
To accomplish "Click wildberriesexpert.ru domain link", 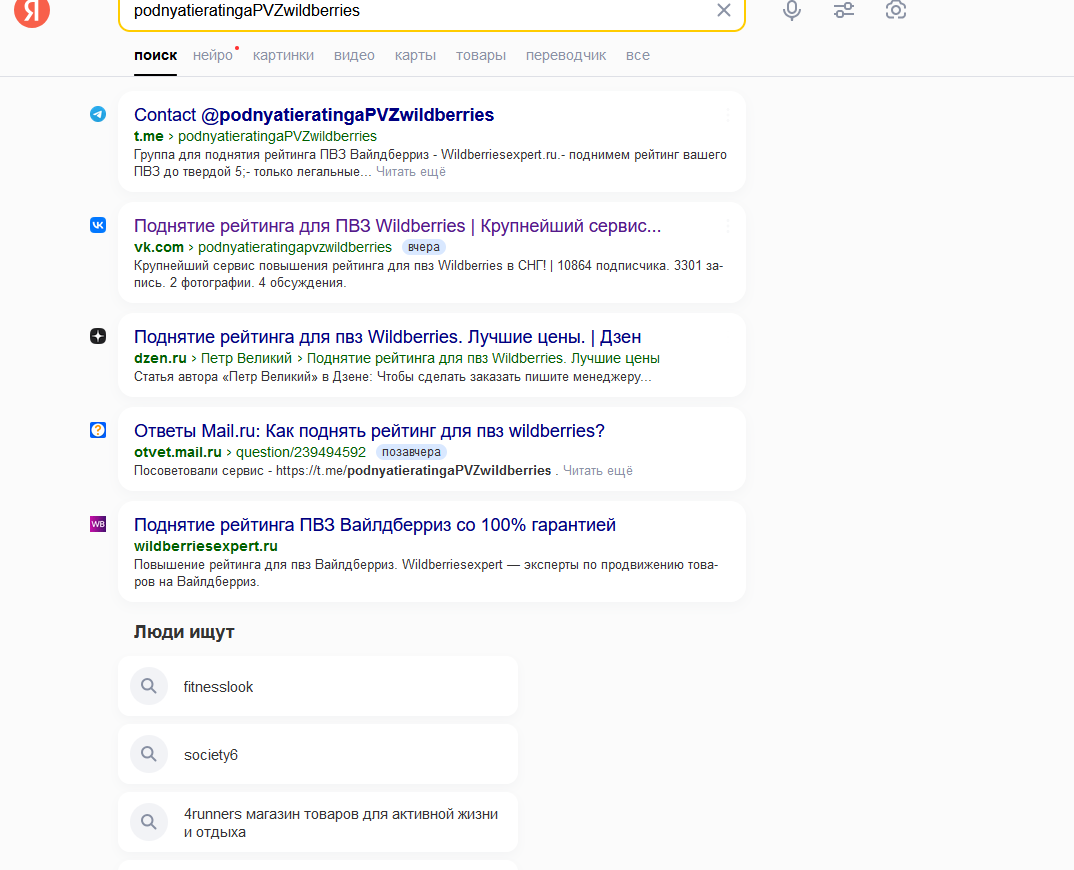I will tap(205, 546).
